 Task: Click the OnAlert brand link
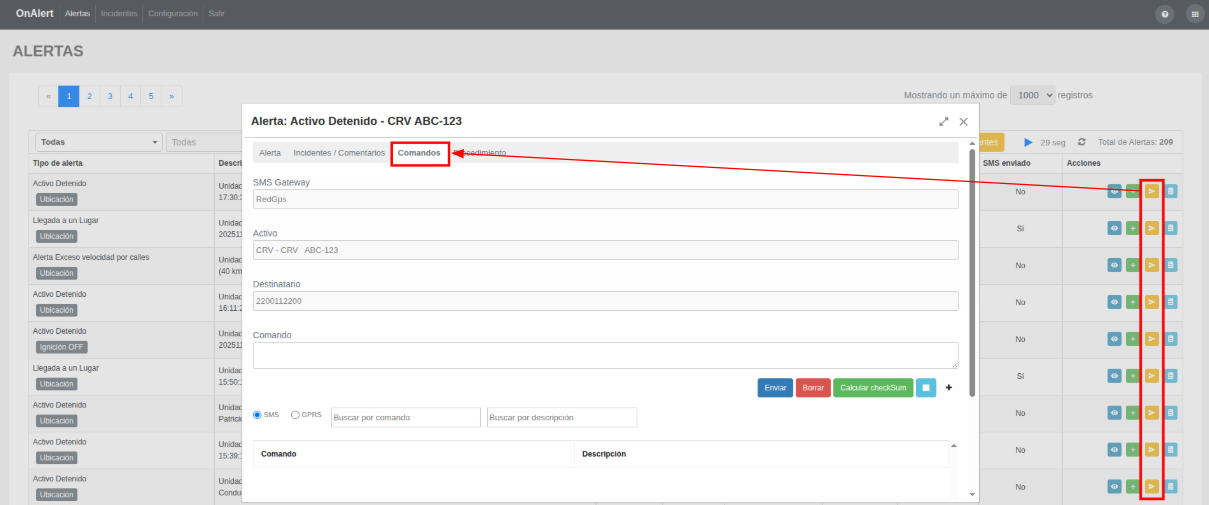pos(35,14)
